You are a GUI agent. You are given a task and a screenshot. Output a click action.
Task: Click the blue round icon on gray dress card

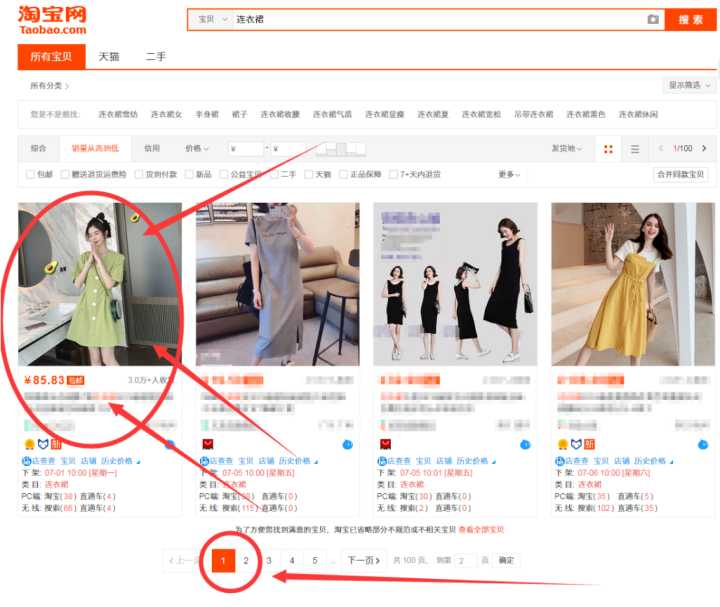(348, 444)
